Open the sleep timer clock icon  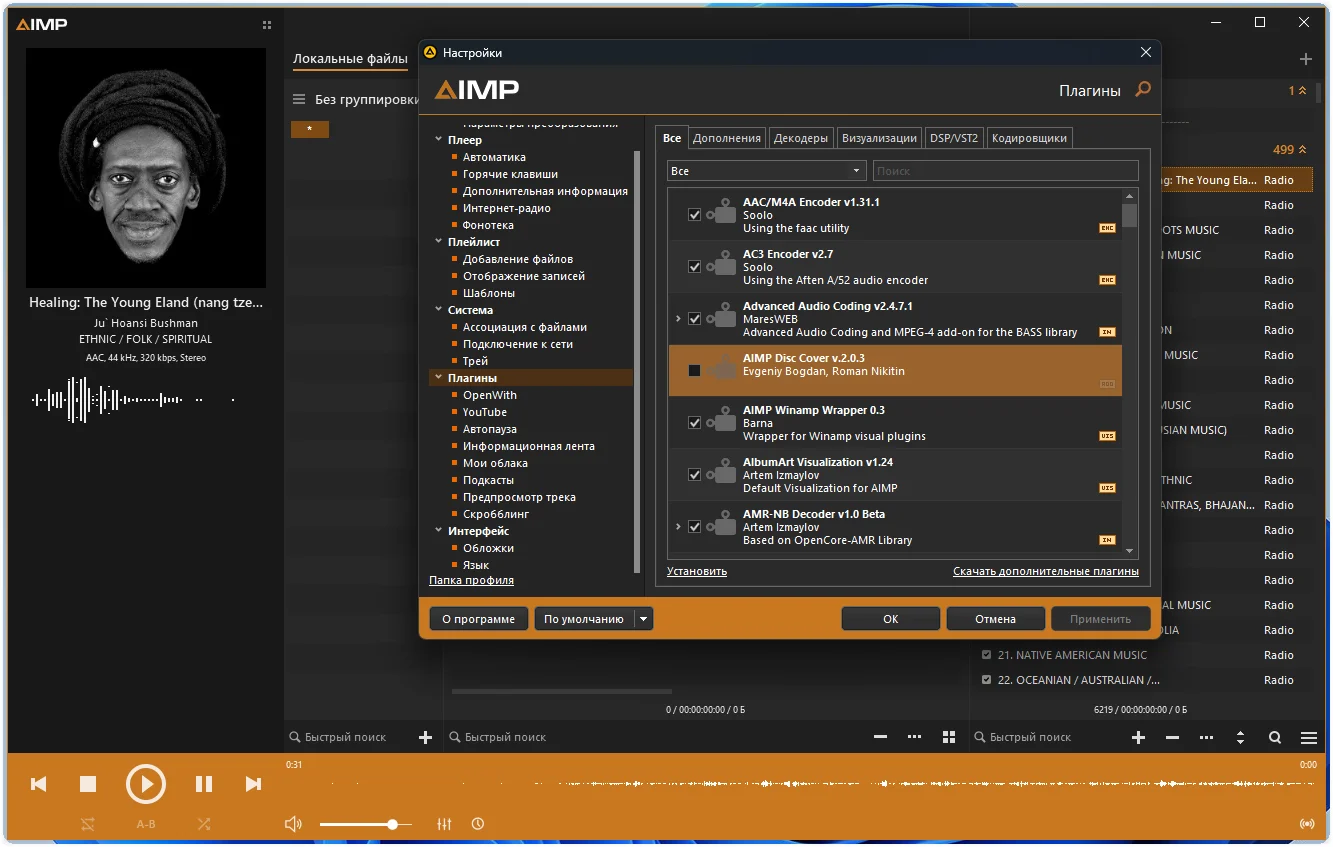coord(478,824)
